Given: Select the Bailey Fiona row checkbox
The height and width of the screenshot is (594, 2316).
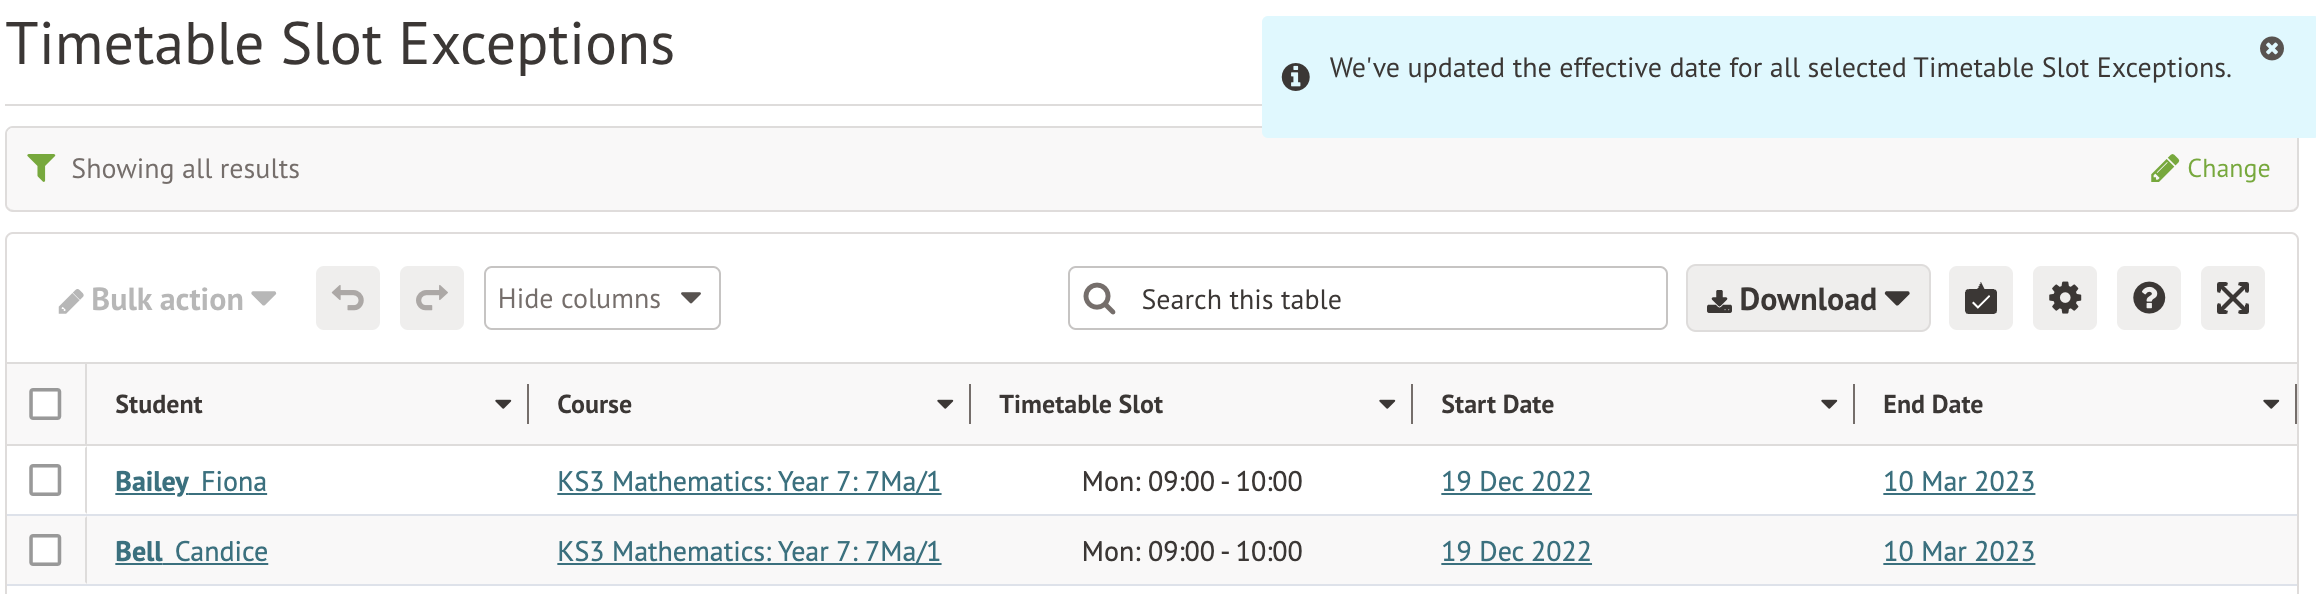Looking at the screenshot, I should [45, 480].
